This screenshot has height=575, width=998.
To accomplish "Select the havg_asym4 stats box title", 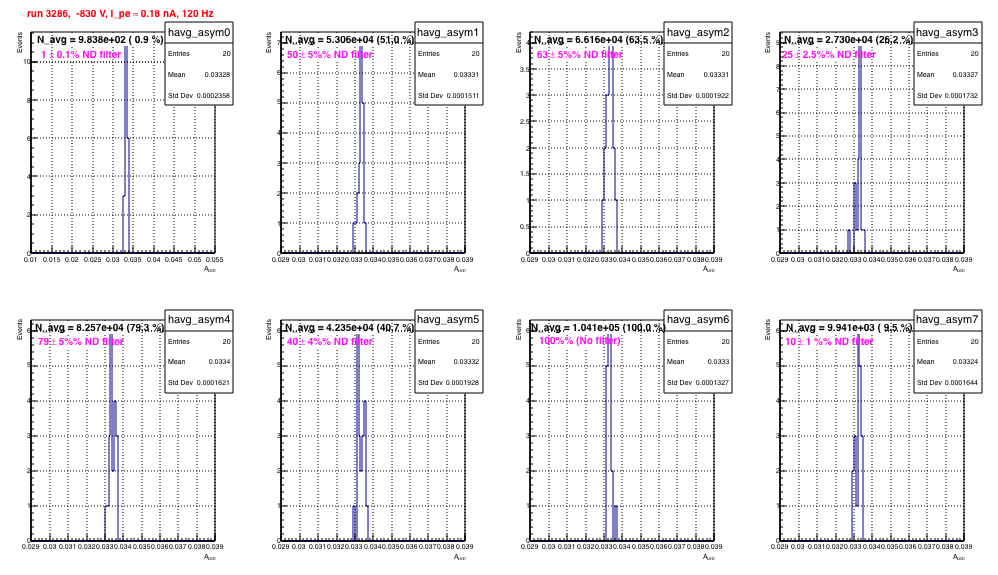I will point(199,320).
